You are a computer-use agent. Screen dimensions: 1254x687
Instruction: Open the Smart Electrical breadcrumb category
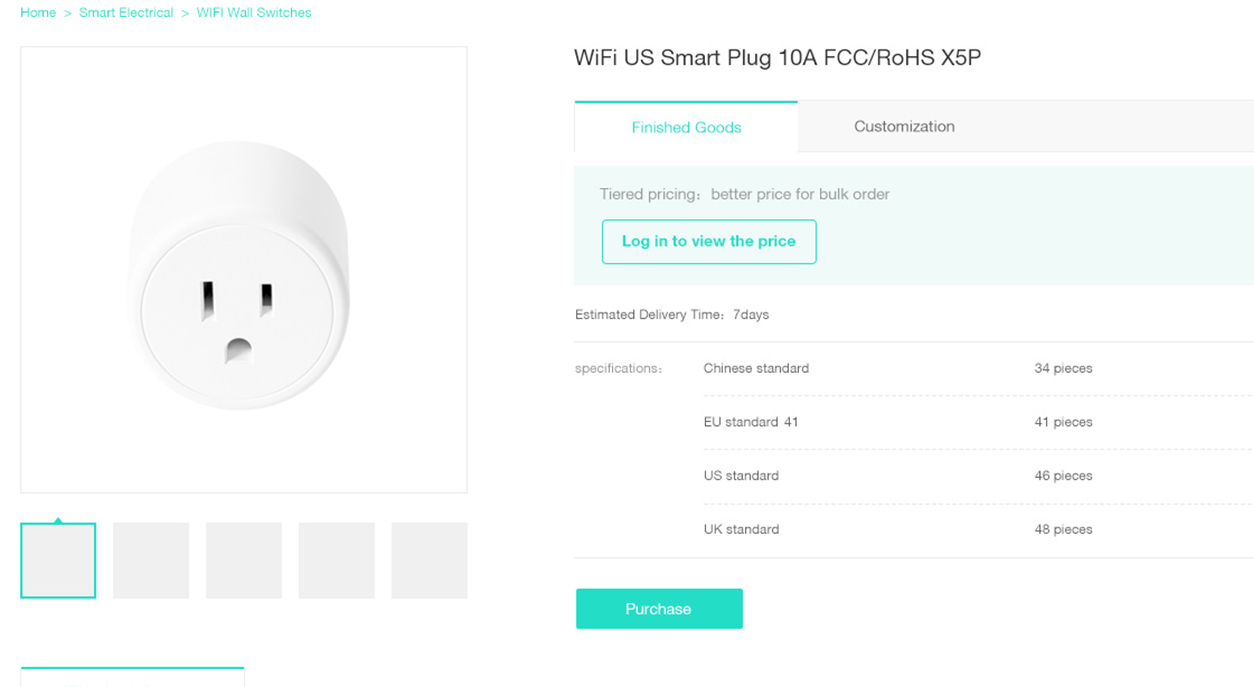point(126,13)
